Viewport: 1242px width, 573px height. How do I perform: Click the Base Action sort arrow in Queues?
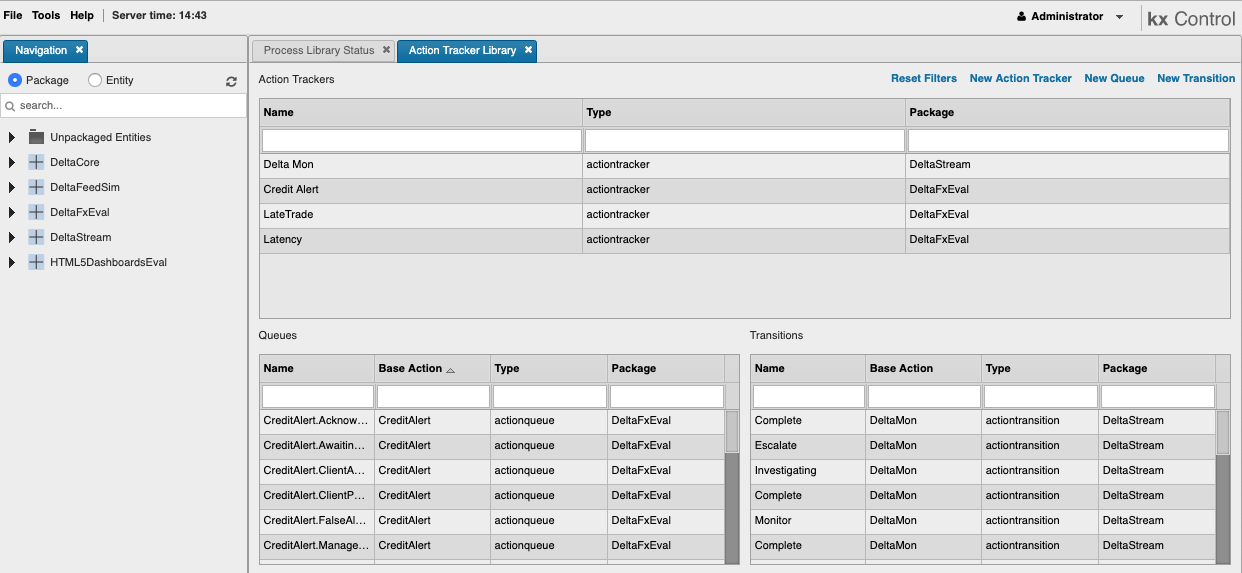(450, 370)
